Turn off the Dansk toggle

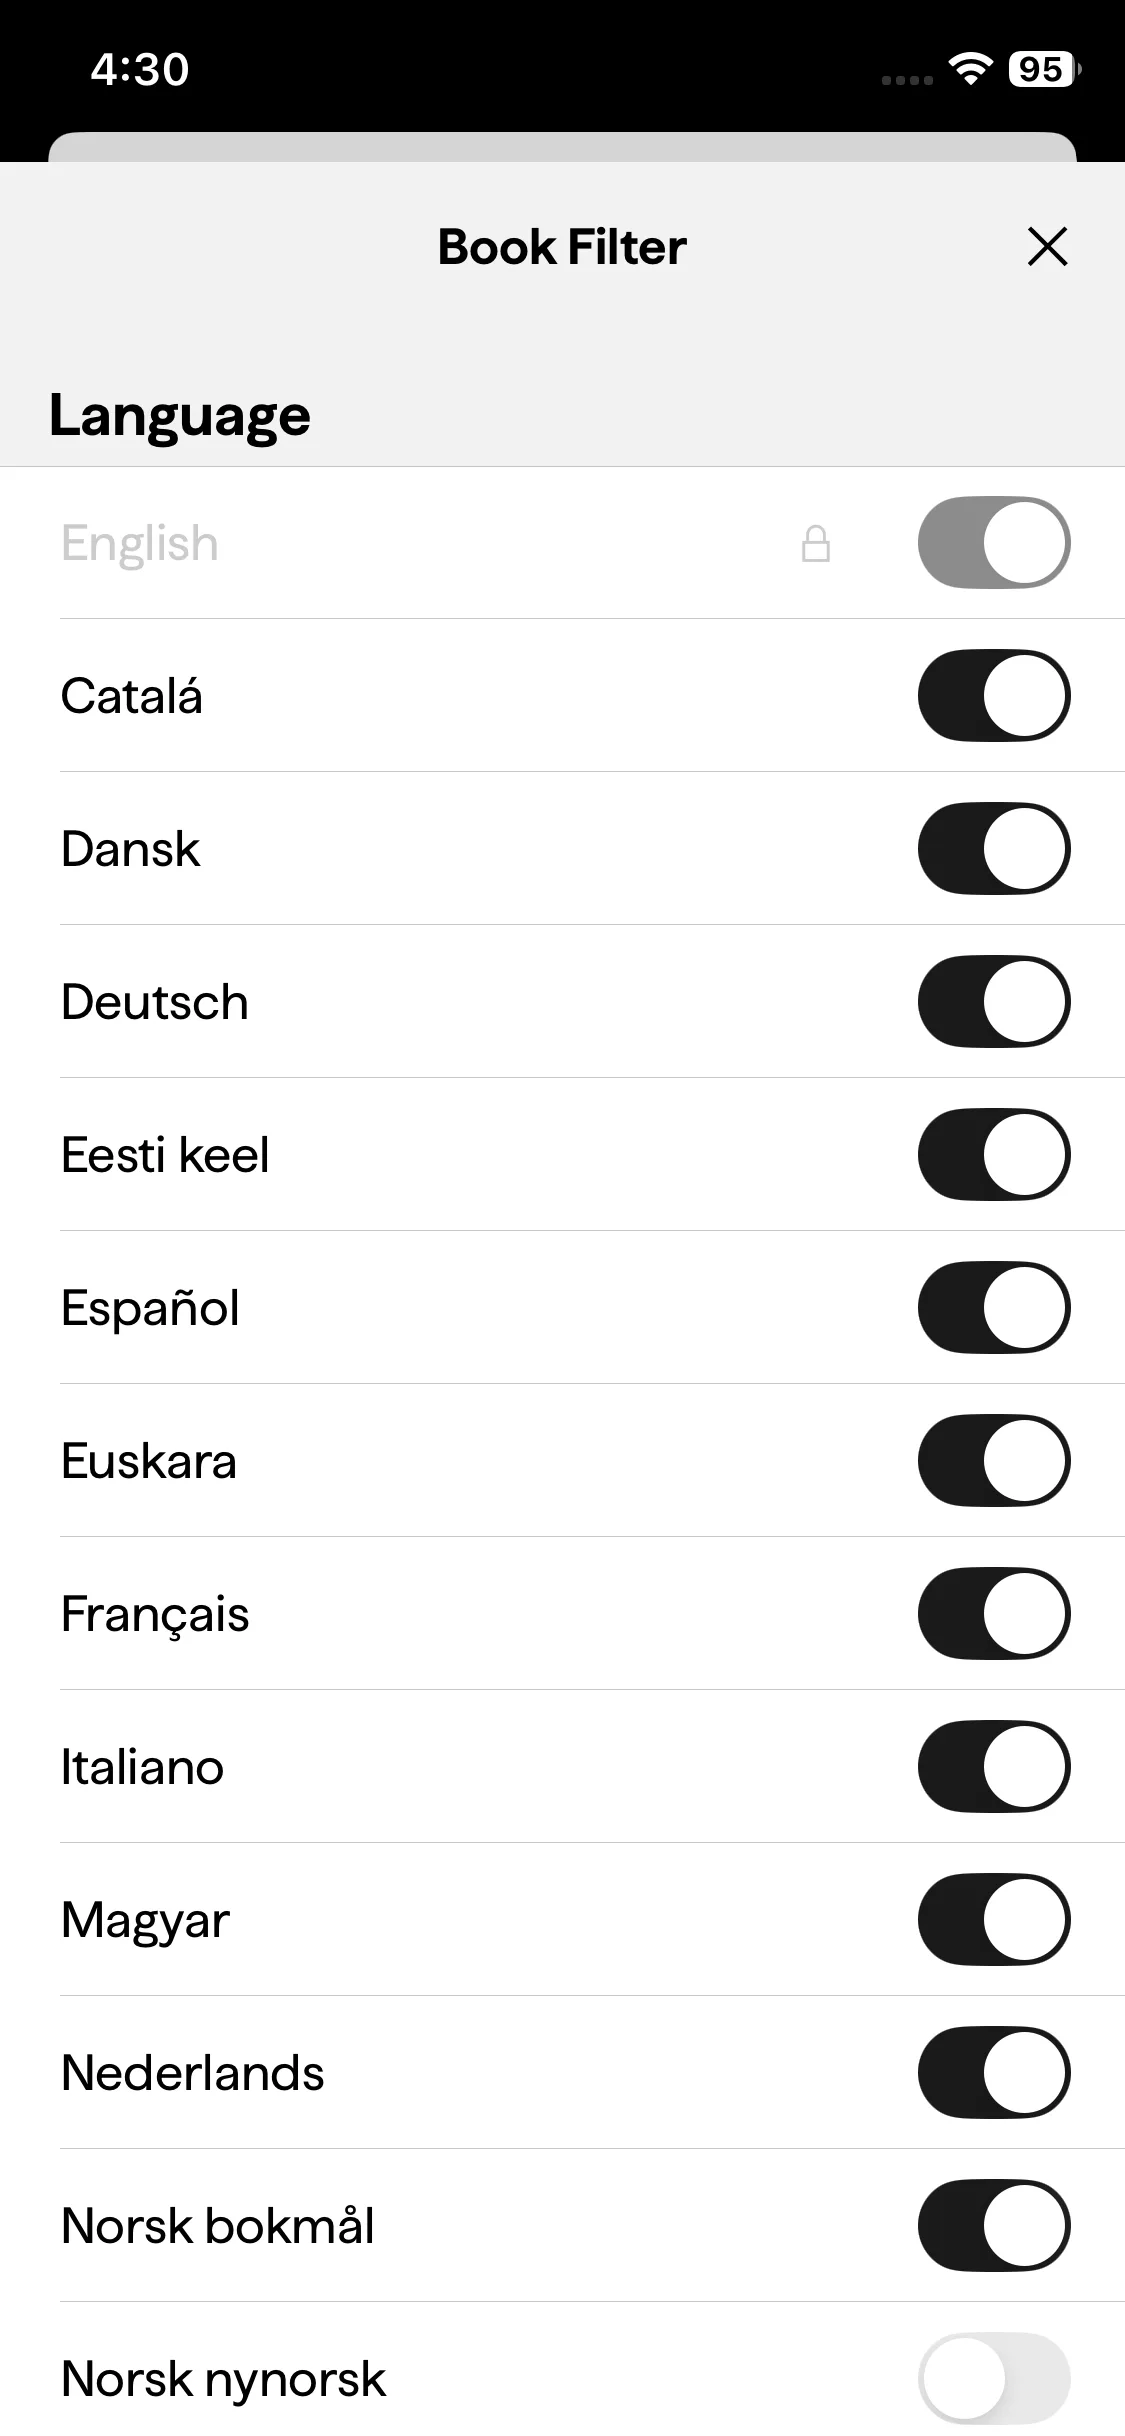tap(993, 849)
